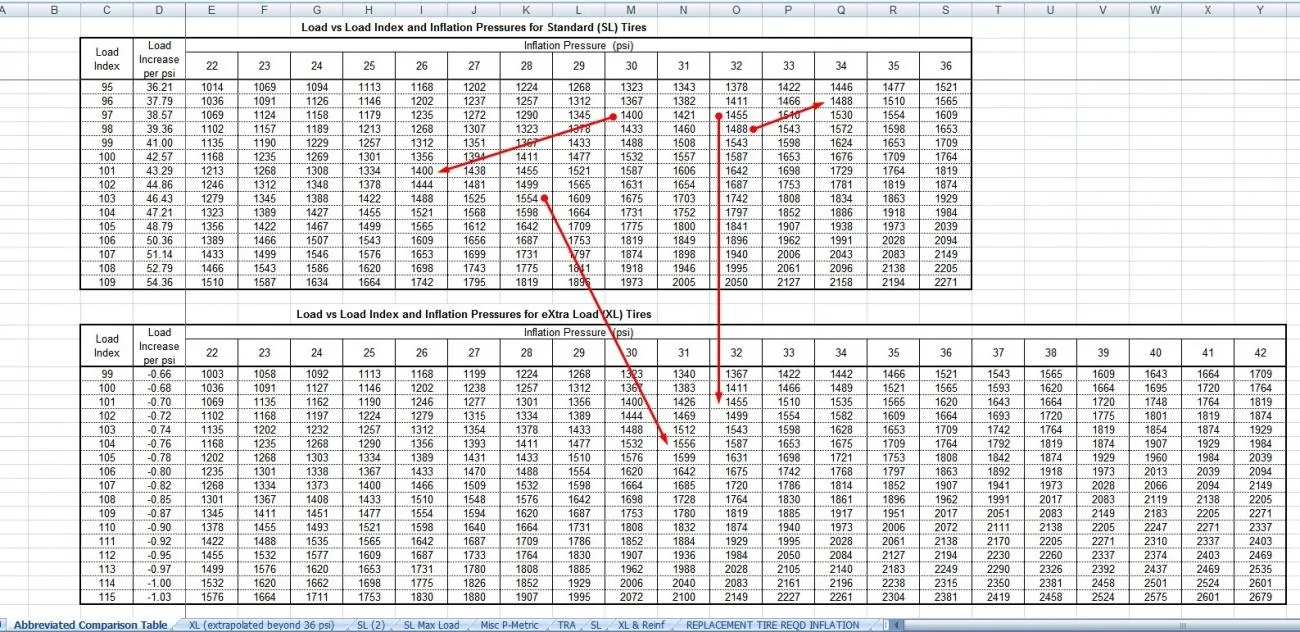This screenshot has width=1300, height=632.
Task: Click the horizontal scrollbar's left arrow
Action: 897,625
